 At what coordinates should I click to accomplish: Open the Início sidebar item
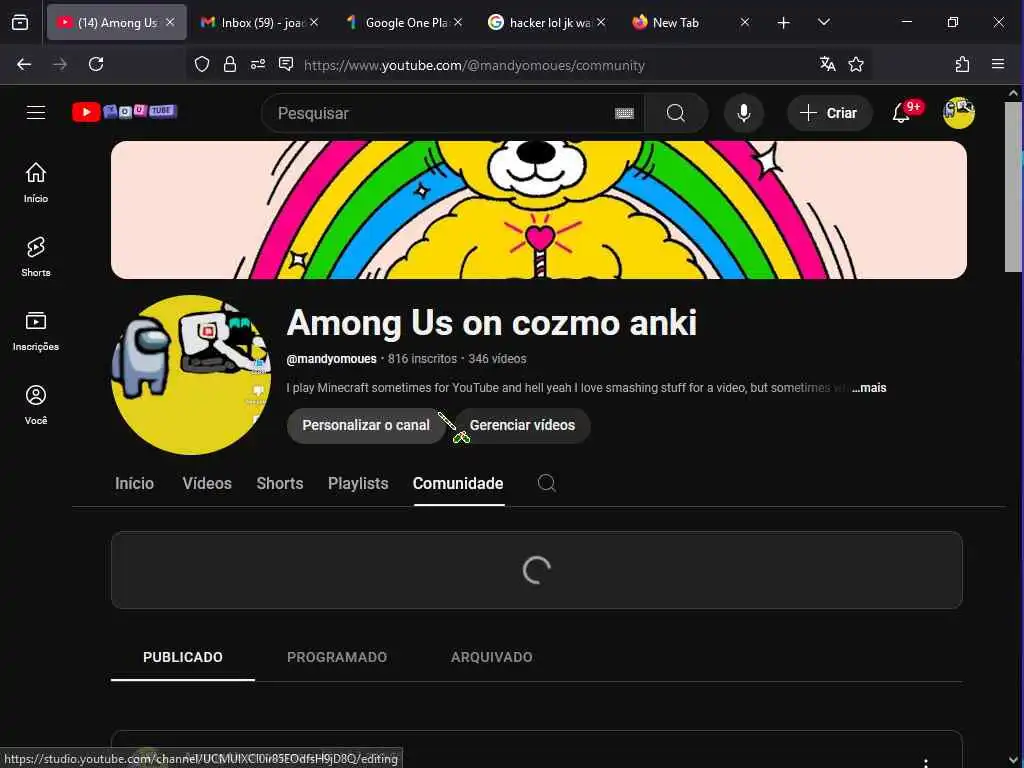(x=36, y=182)
